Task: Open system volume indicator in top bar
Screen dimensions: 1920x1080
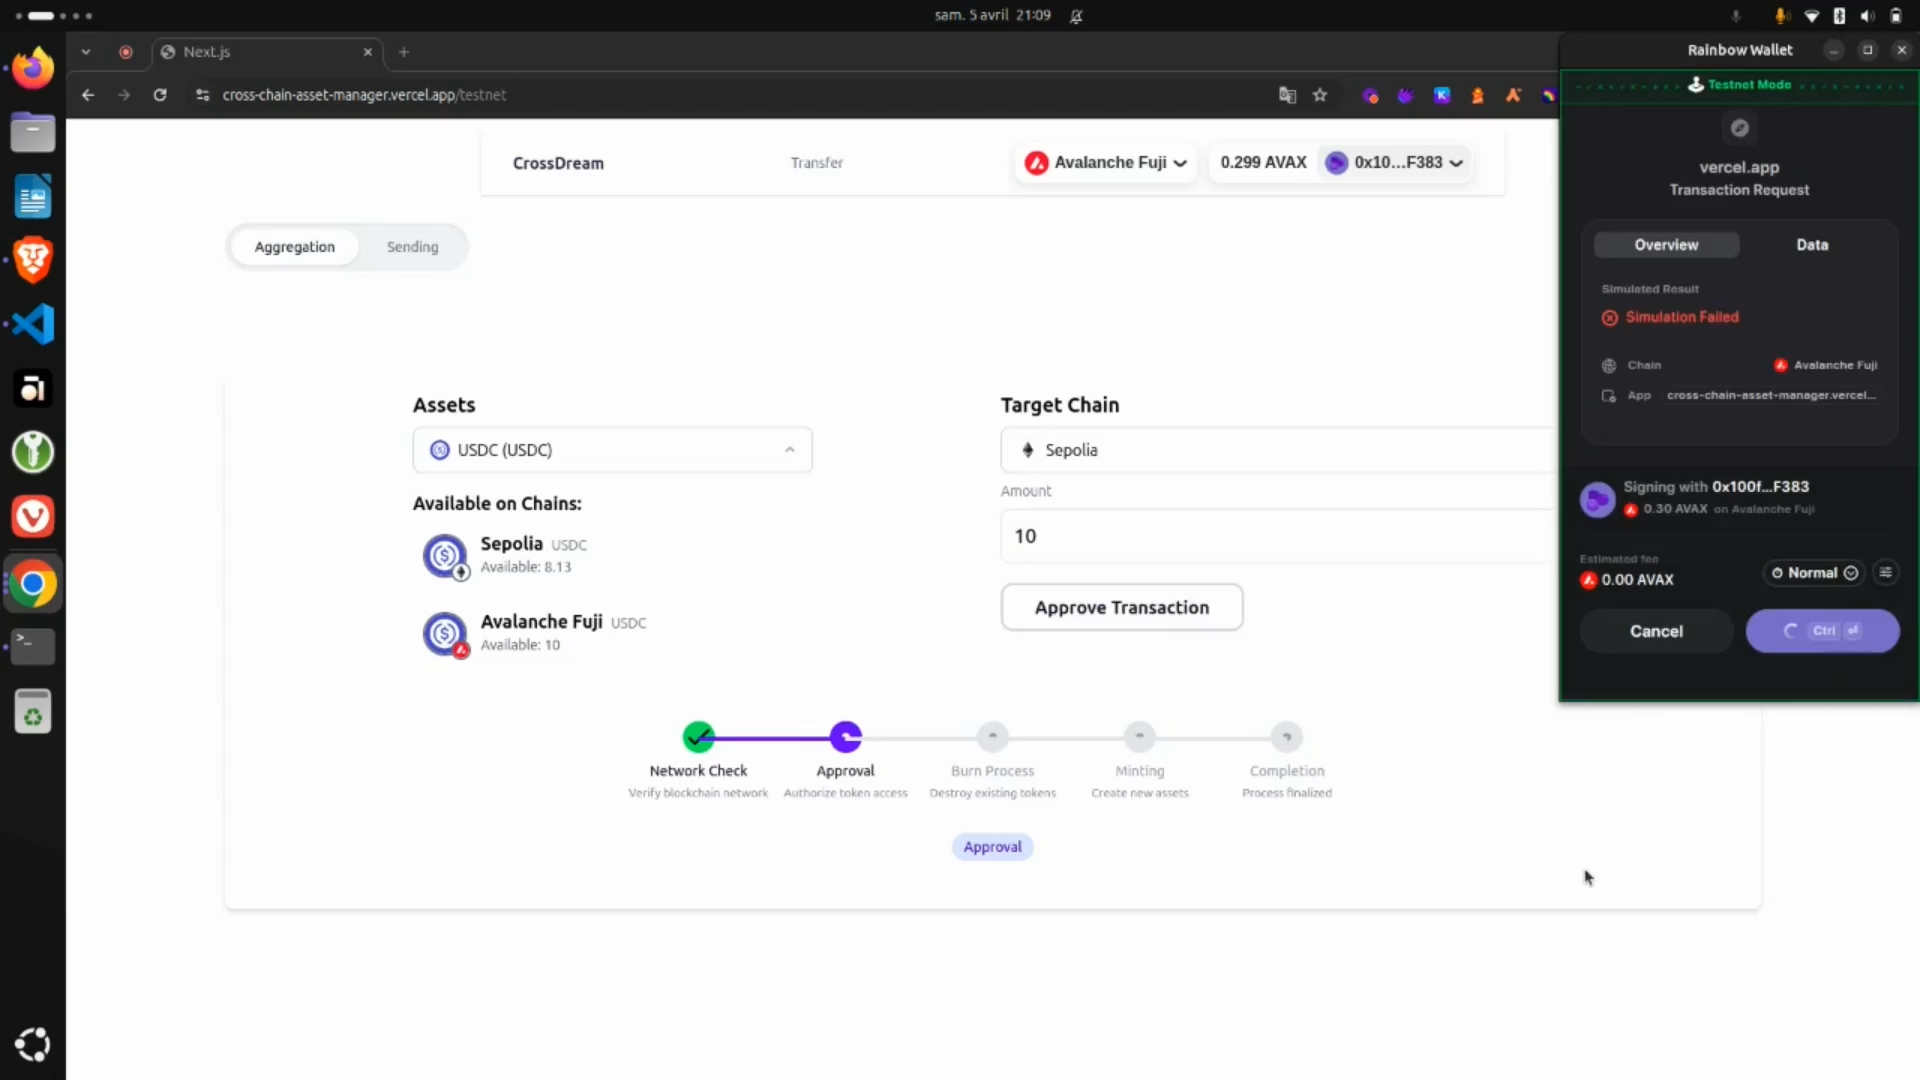Action: point(1867,15)
